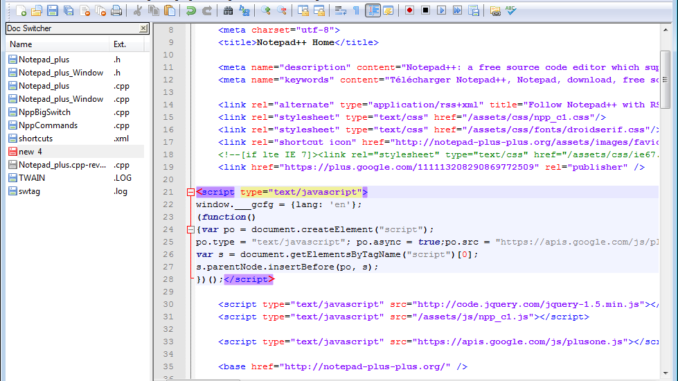Screen dimensions: 678x381
Task: Toggle synchronized vertical scrolling icon
Action: [x=303, y=11]
